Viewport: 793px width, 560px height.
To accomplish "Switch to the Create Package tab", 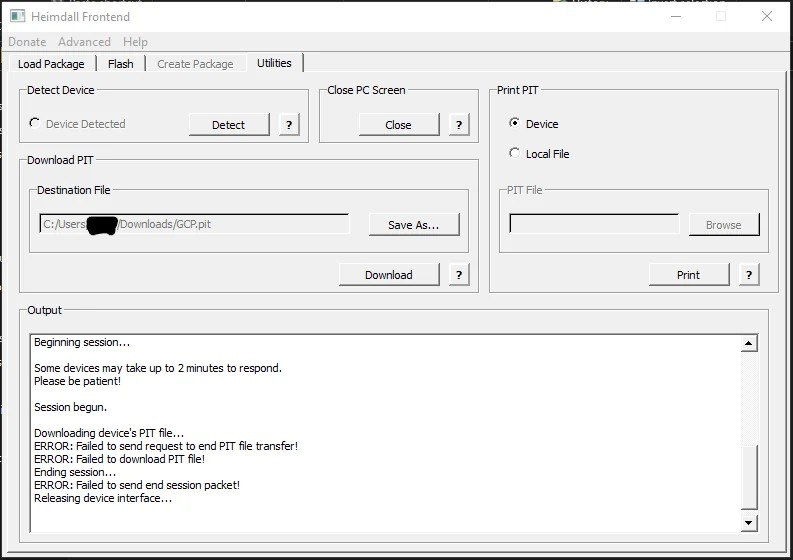I will pyautogui.click(x=195, y=64).
